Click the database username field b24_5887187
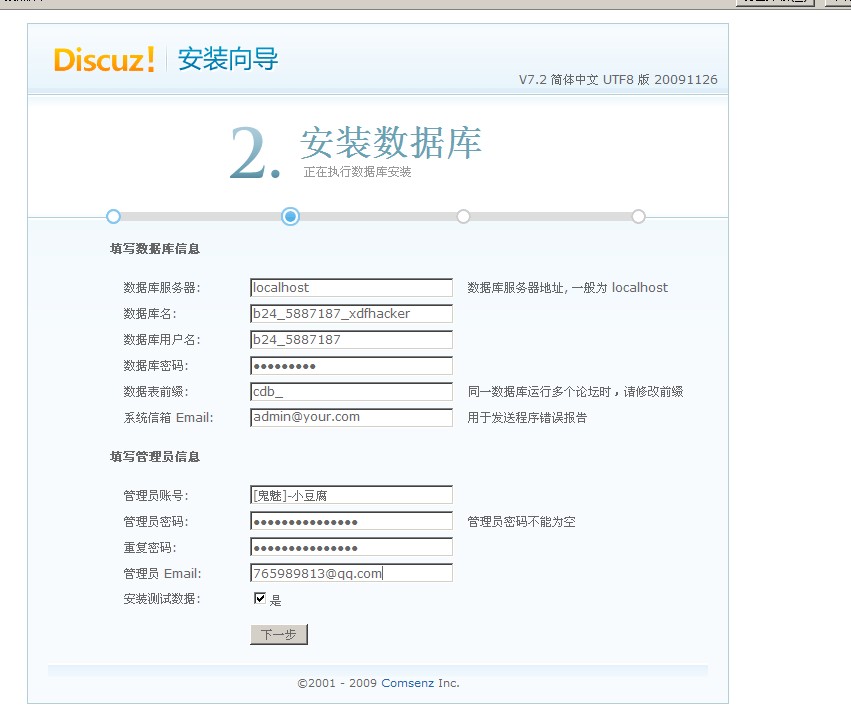851x705 pixels. (351, 340)
